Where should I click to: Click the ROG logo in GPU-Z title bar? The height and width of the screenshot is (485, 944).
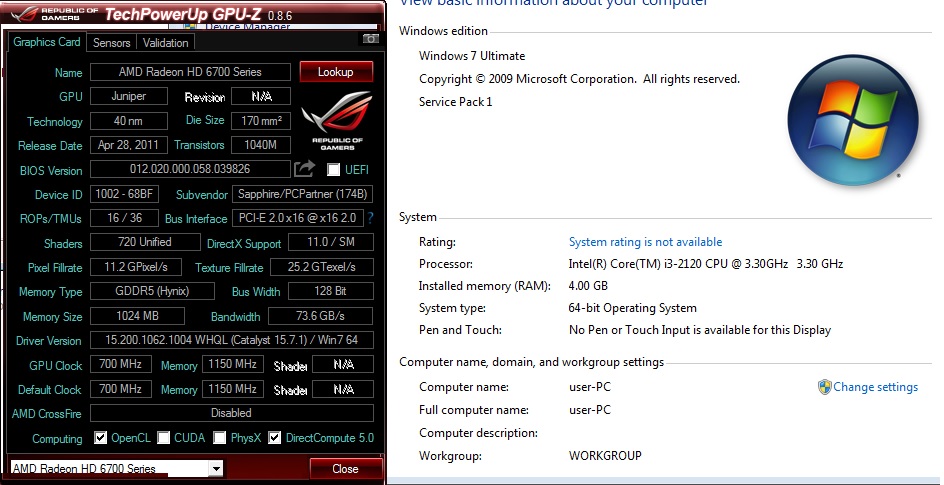pos(25,13)
